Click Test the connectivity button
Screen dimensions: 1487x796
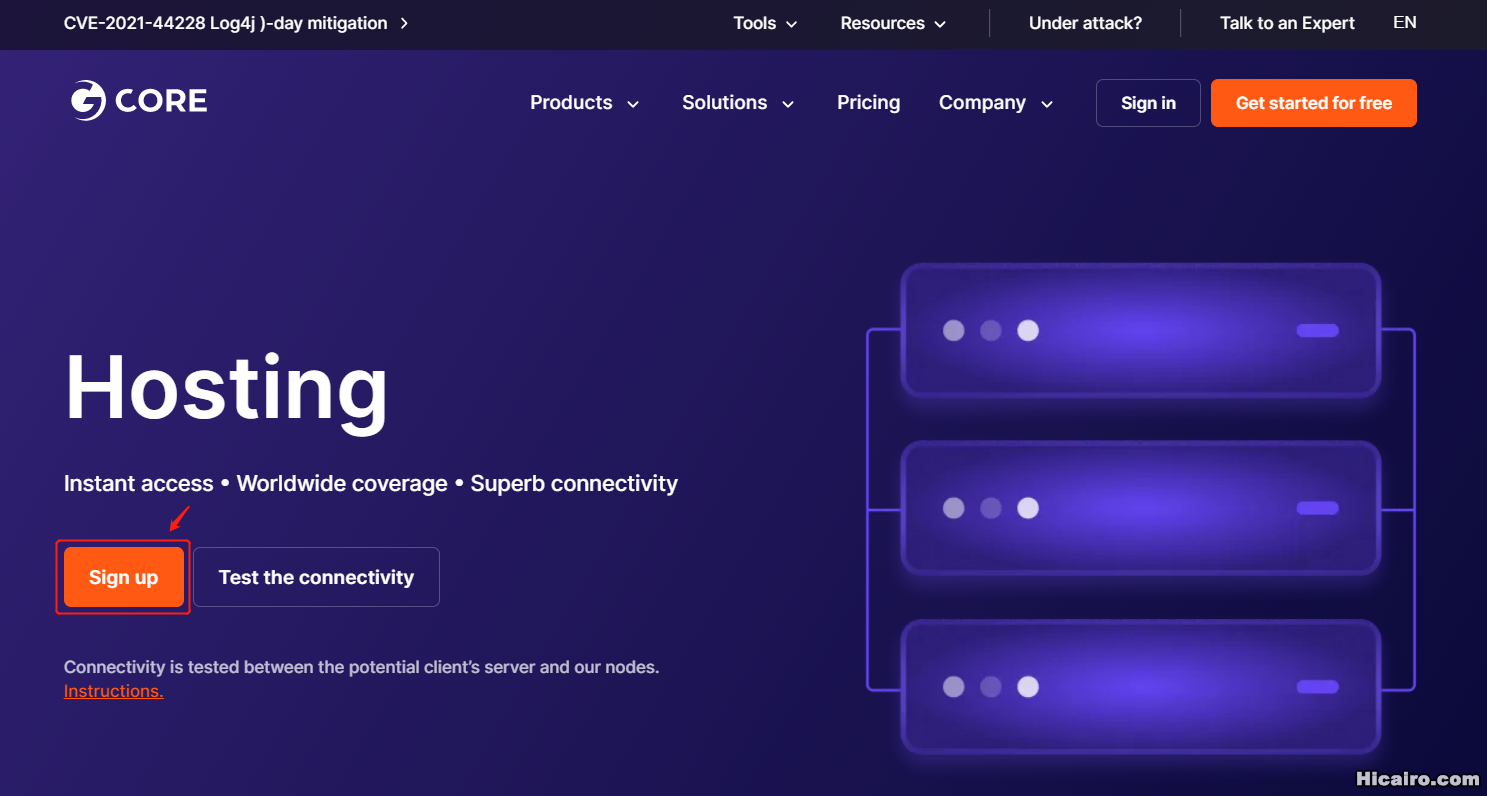pyautogui.click(x=316, y=577)
